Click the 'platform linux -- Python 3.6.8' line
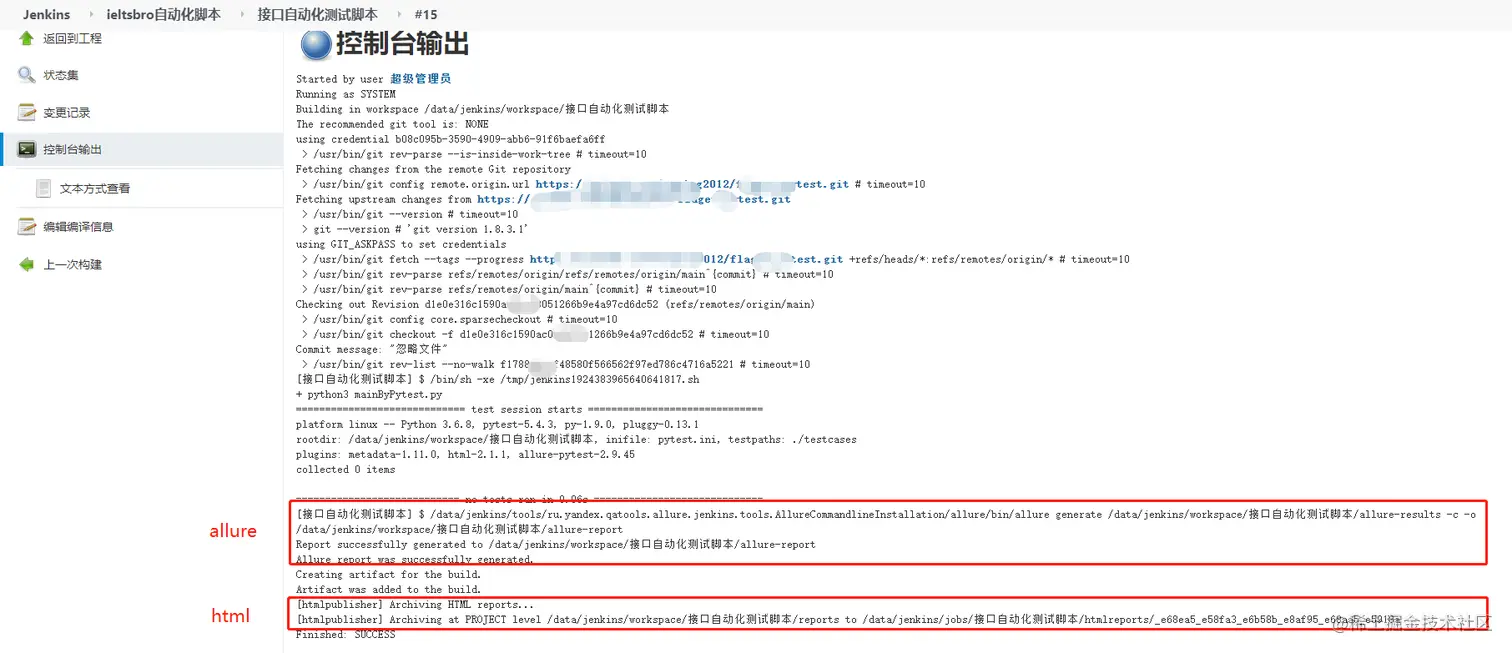Image resolution: width=1512 pixels, height=653 pixels. [x=497, y=424]
